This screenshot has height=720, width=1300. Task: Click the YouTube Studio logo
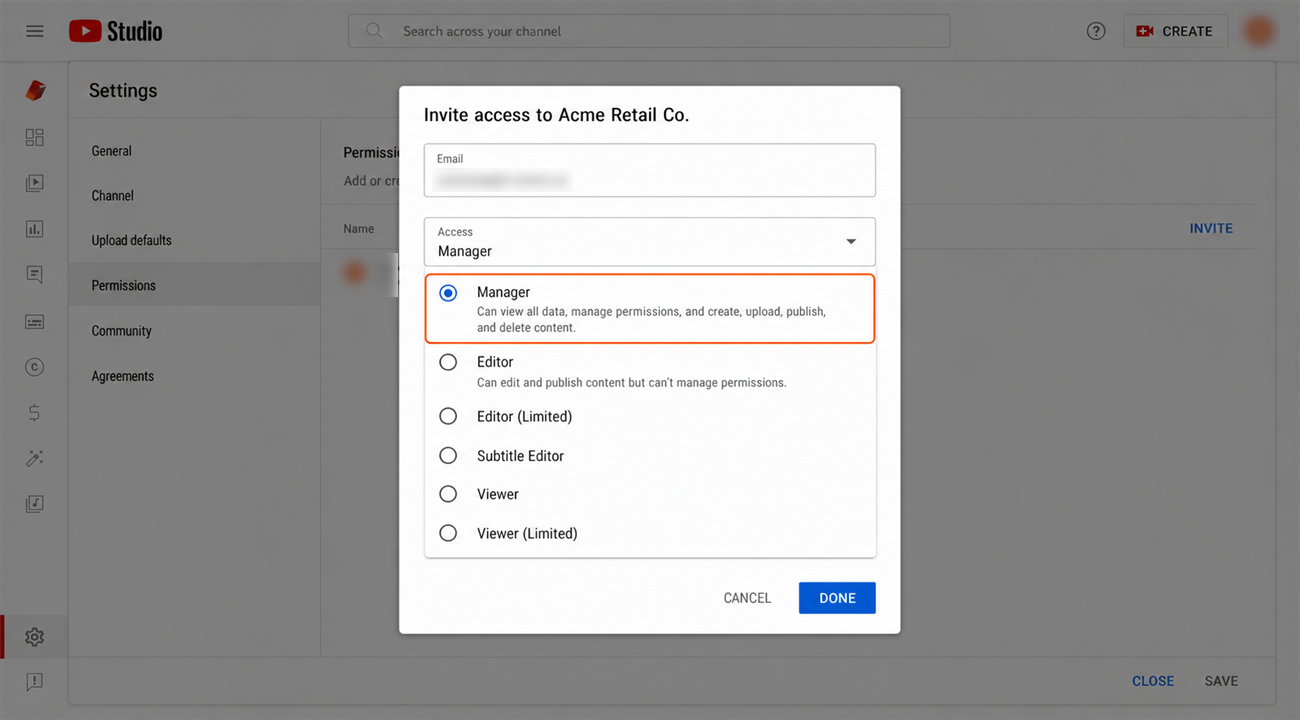[116, 31]
